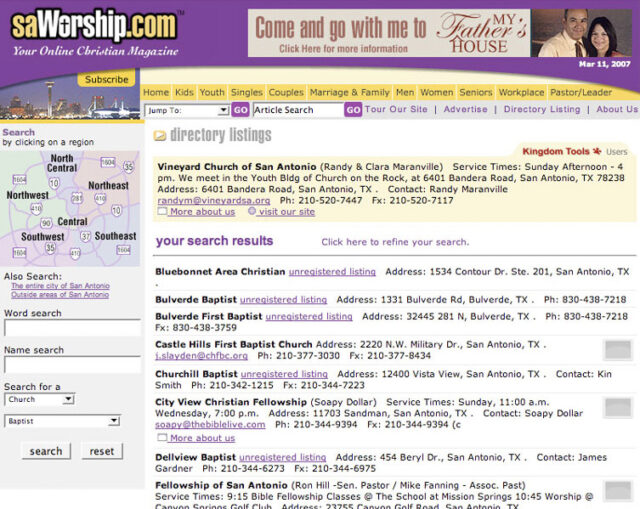
Task: Click GO button next to Article Search
Action: pyautogui.click(x=353, y=110)
